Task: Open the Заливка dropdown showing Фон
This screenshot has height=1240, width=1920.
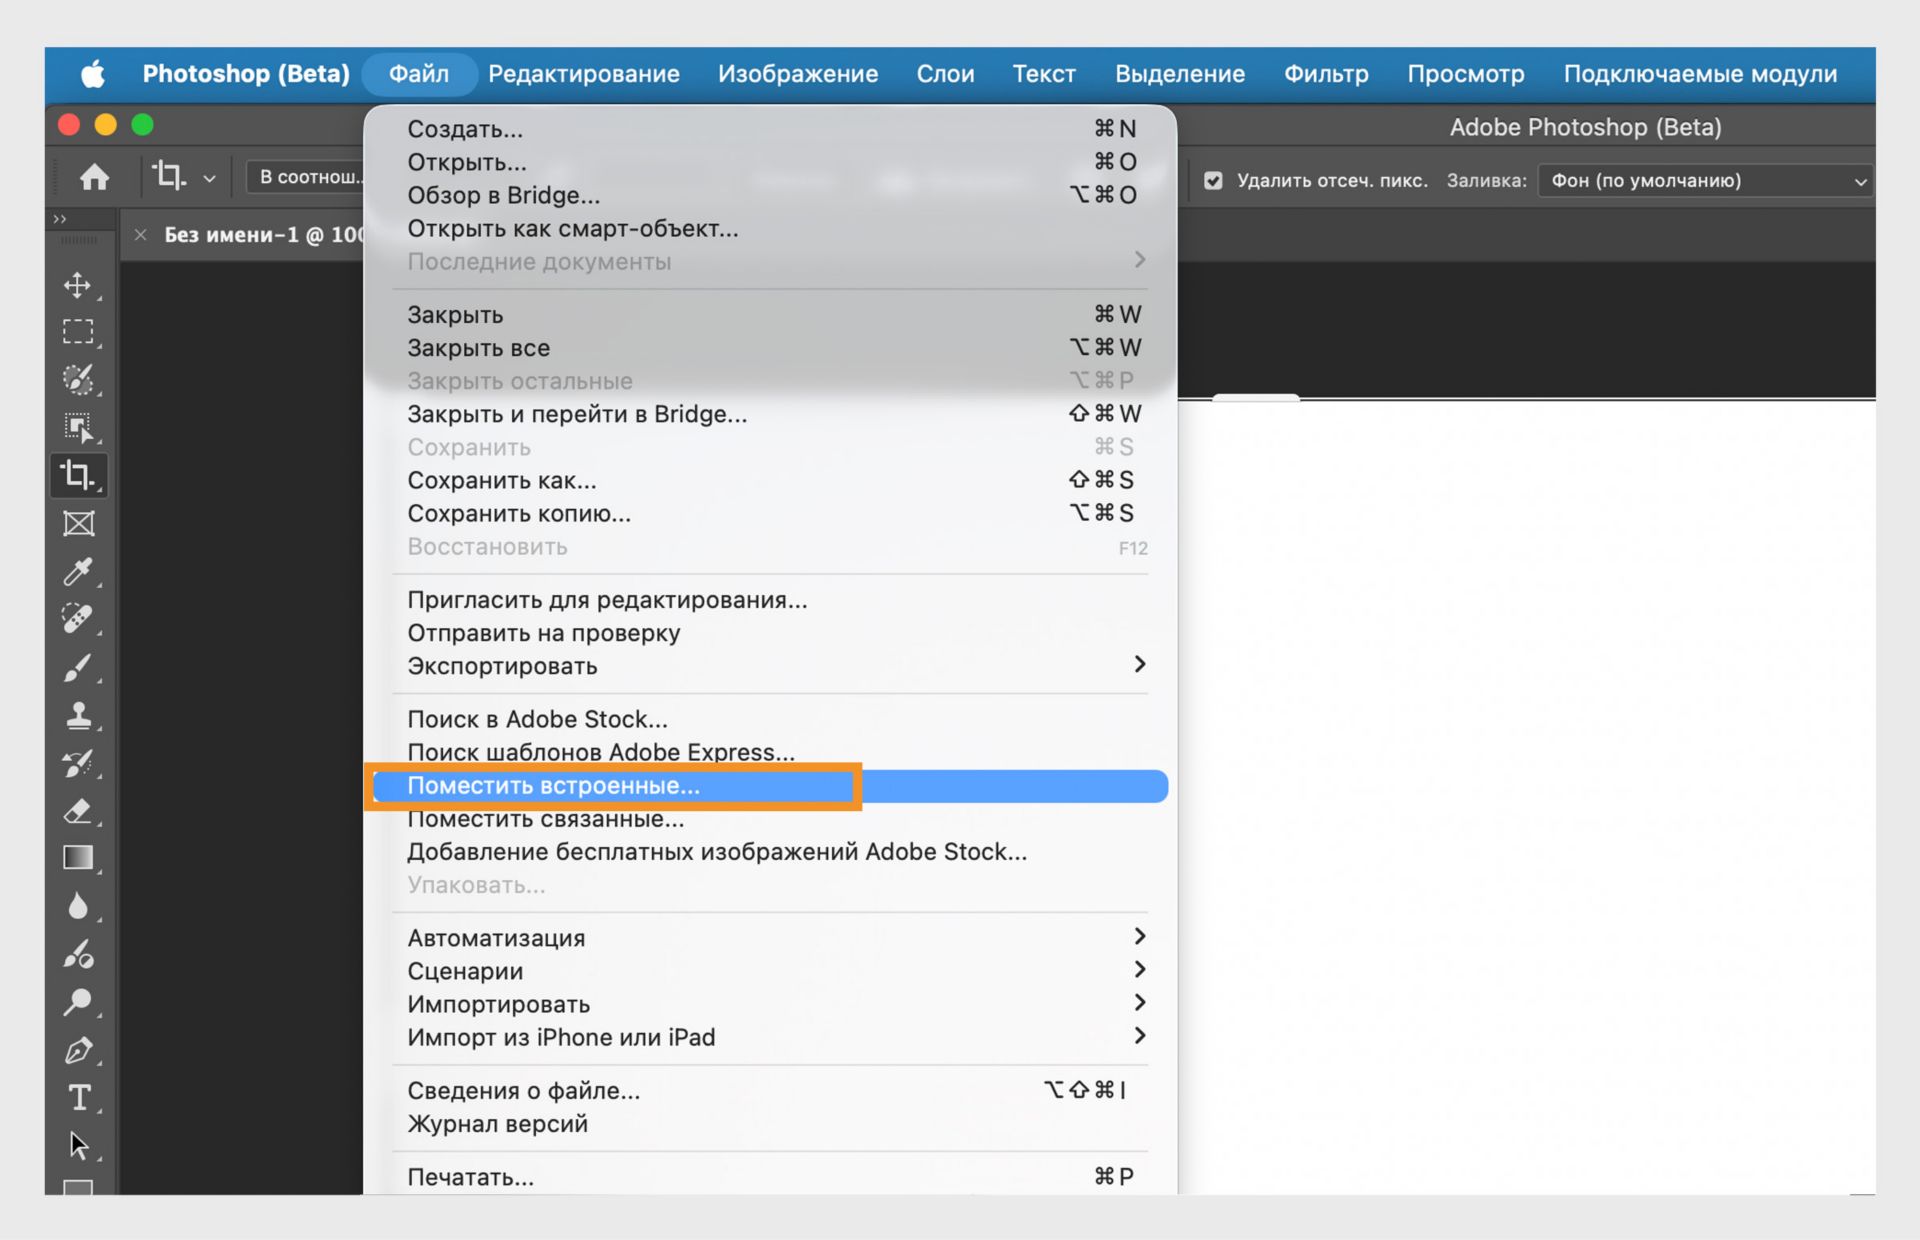Action: tap(1704, 180)
